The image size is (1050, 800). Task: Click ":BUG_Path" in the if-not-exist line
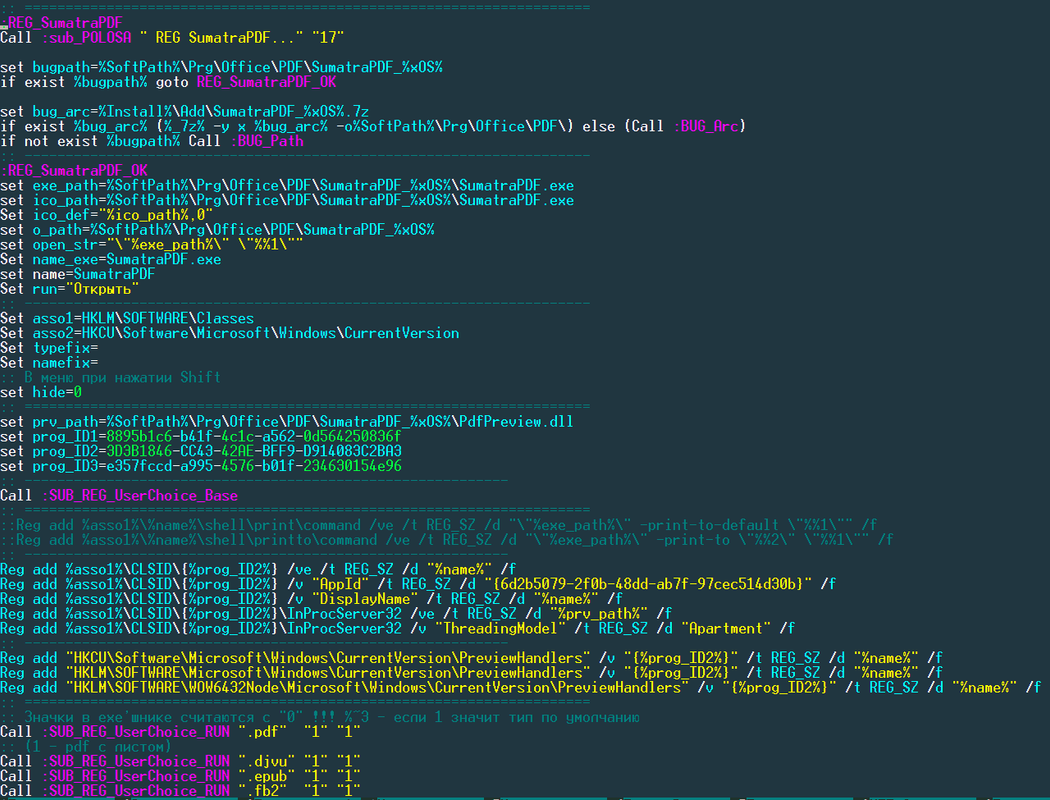pos(267,141)
